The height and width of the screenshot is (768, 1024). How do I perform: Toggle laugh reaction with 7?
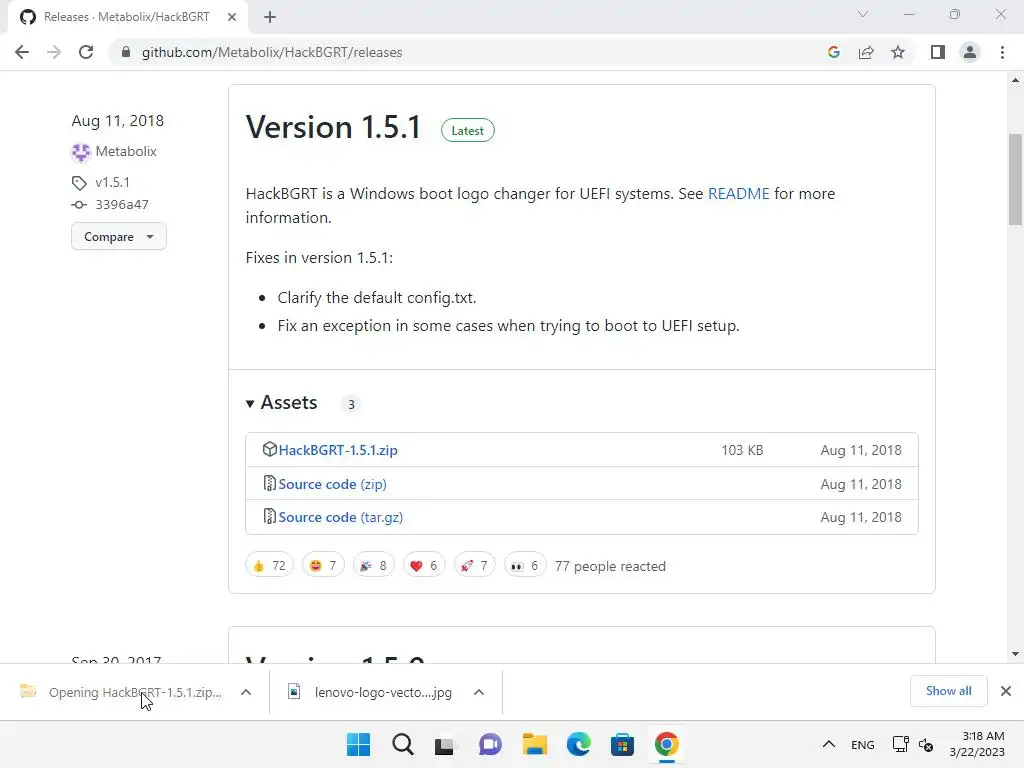point(323,566)
